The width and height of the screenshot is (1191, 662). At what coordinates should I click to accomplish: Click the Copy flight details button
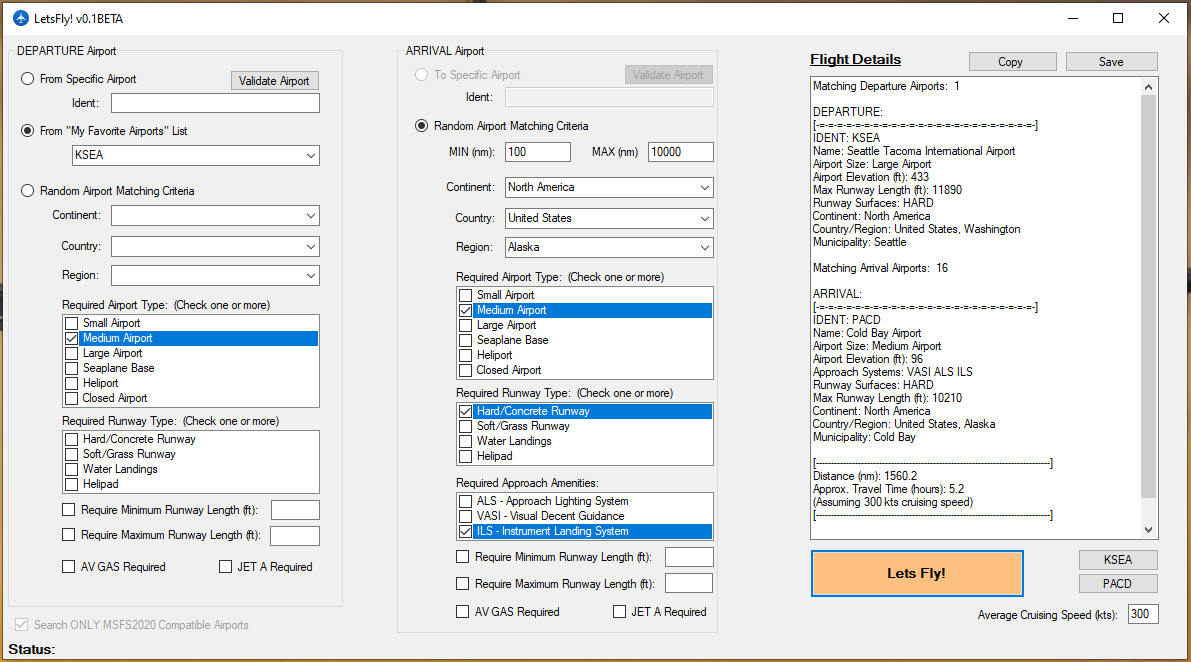click(1010, 62)
